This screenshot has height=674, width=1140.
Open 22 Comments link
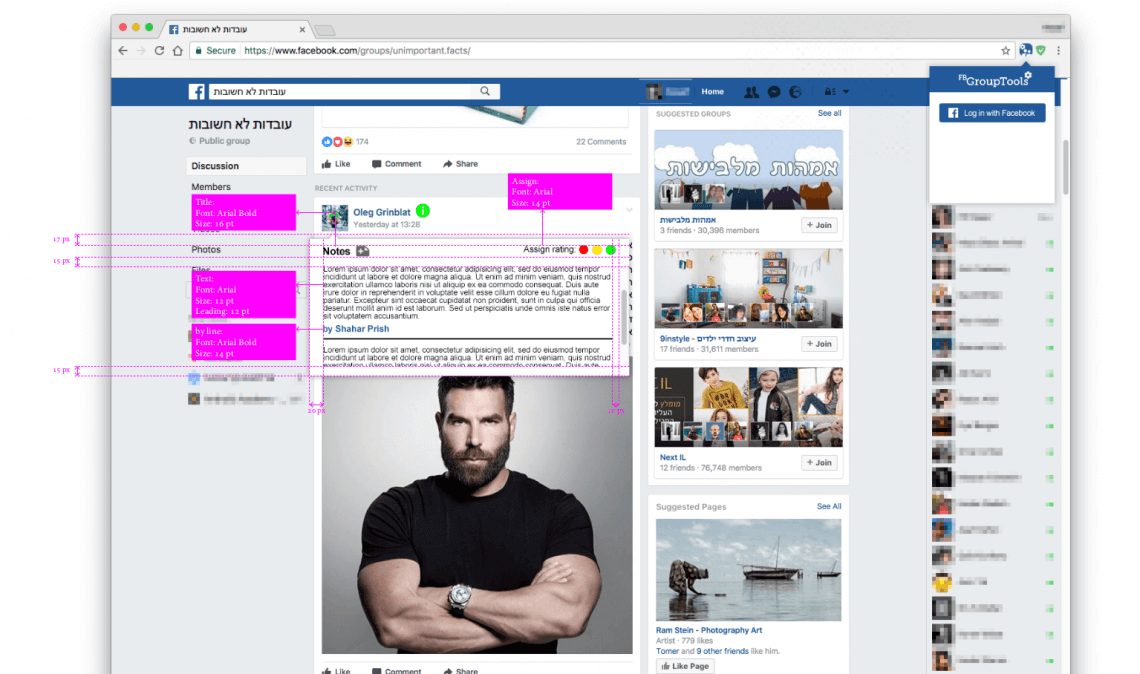pyautogui.click(x=601, y=142)
